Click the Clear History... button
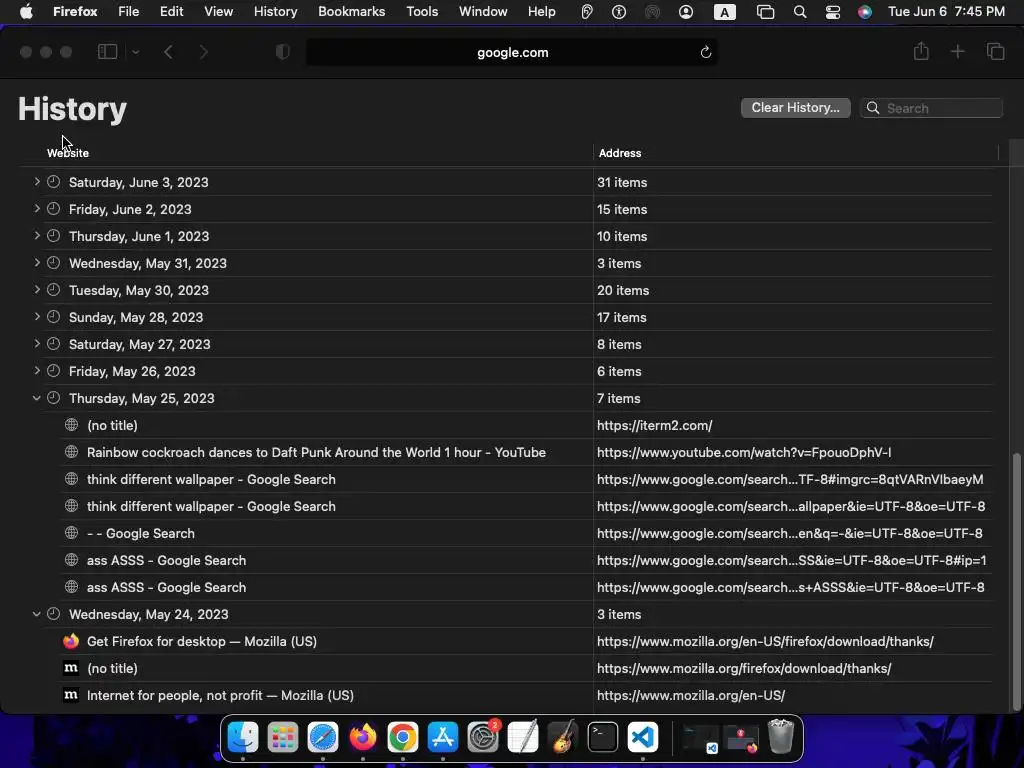 795,108
